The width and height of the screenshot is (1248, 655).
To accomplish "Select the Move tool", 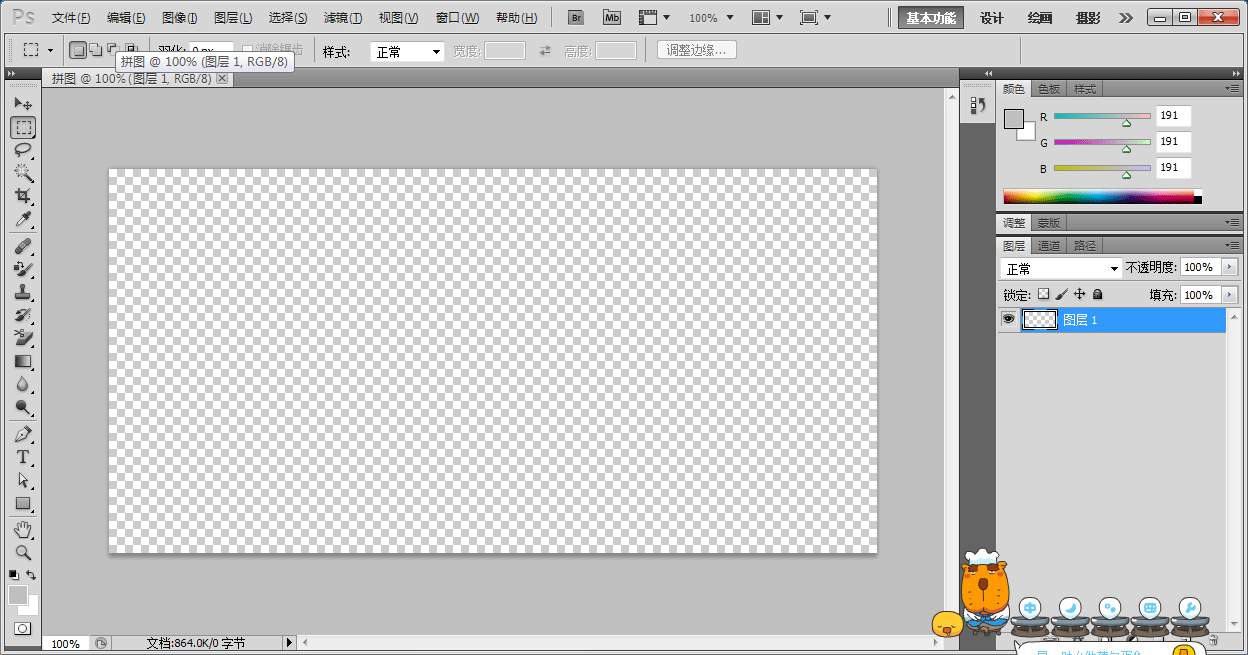I will (23, 104).
